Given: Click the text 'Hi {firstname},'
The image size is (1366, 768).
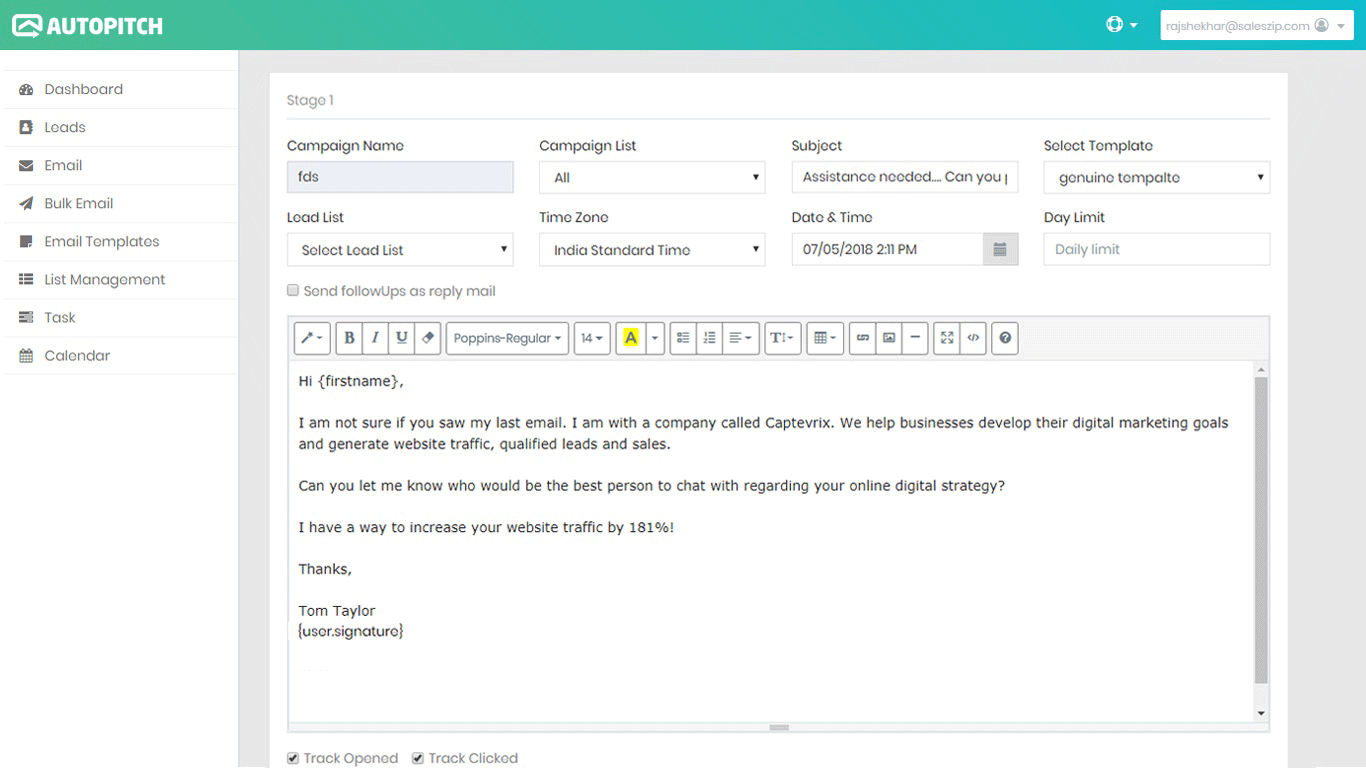Looking at the screenshot, I should point(351,381).
